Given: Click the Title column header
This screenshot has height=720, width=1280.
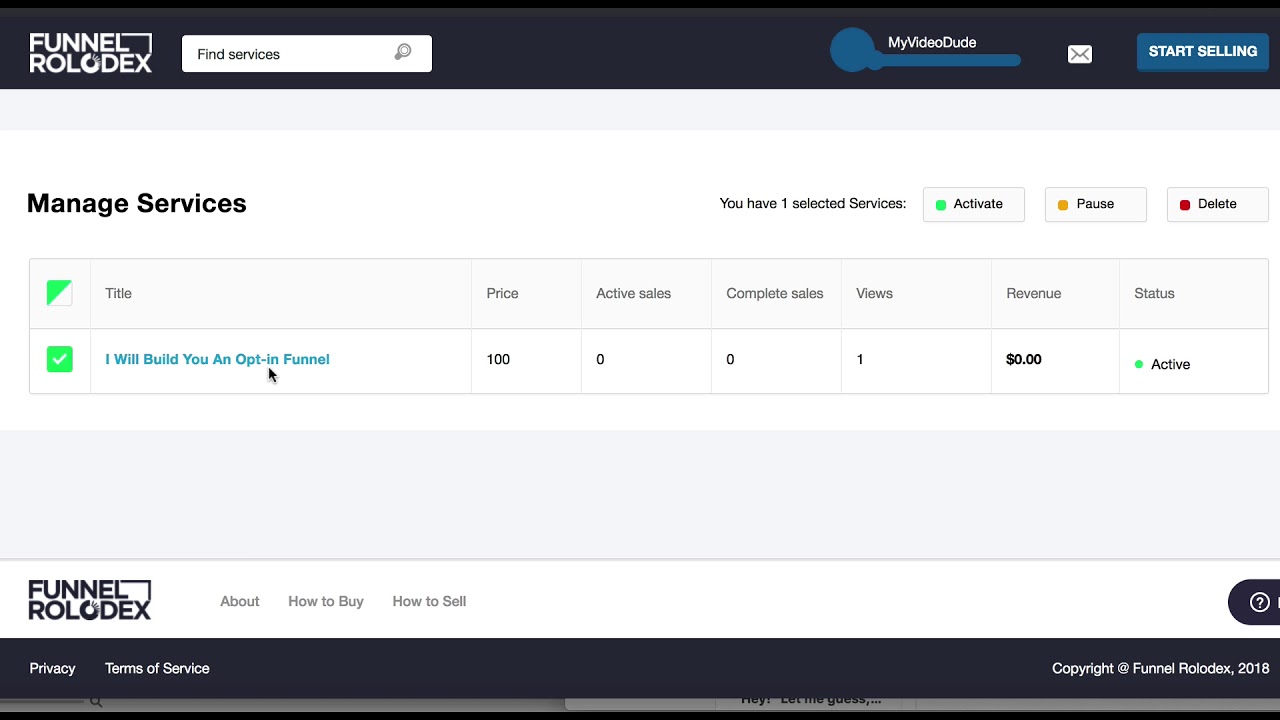Looking at the screenshot, I should pos(118,293).
